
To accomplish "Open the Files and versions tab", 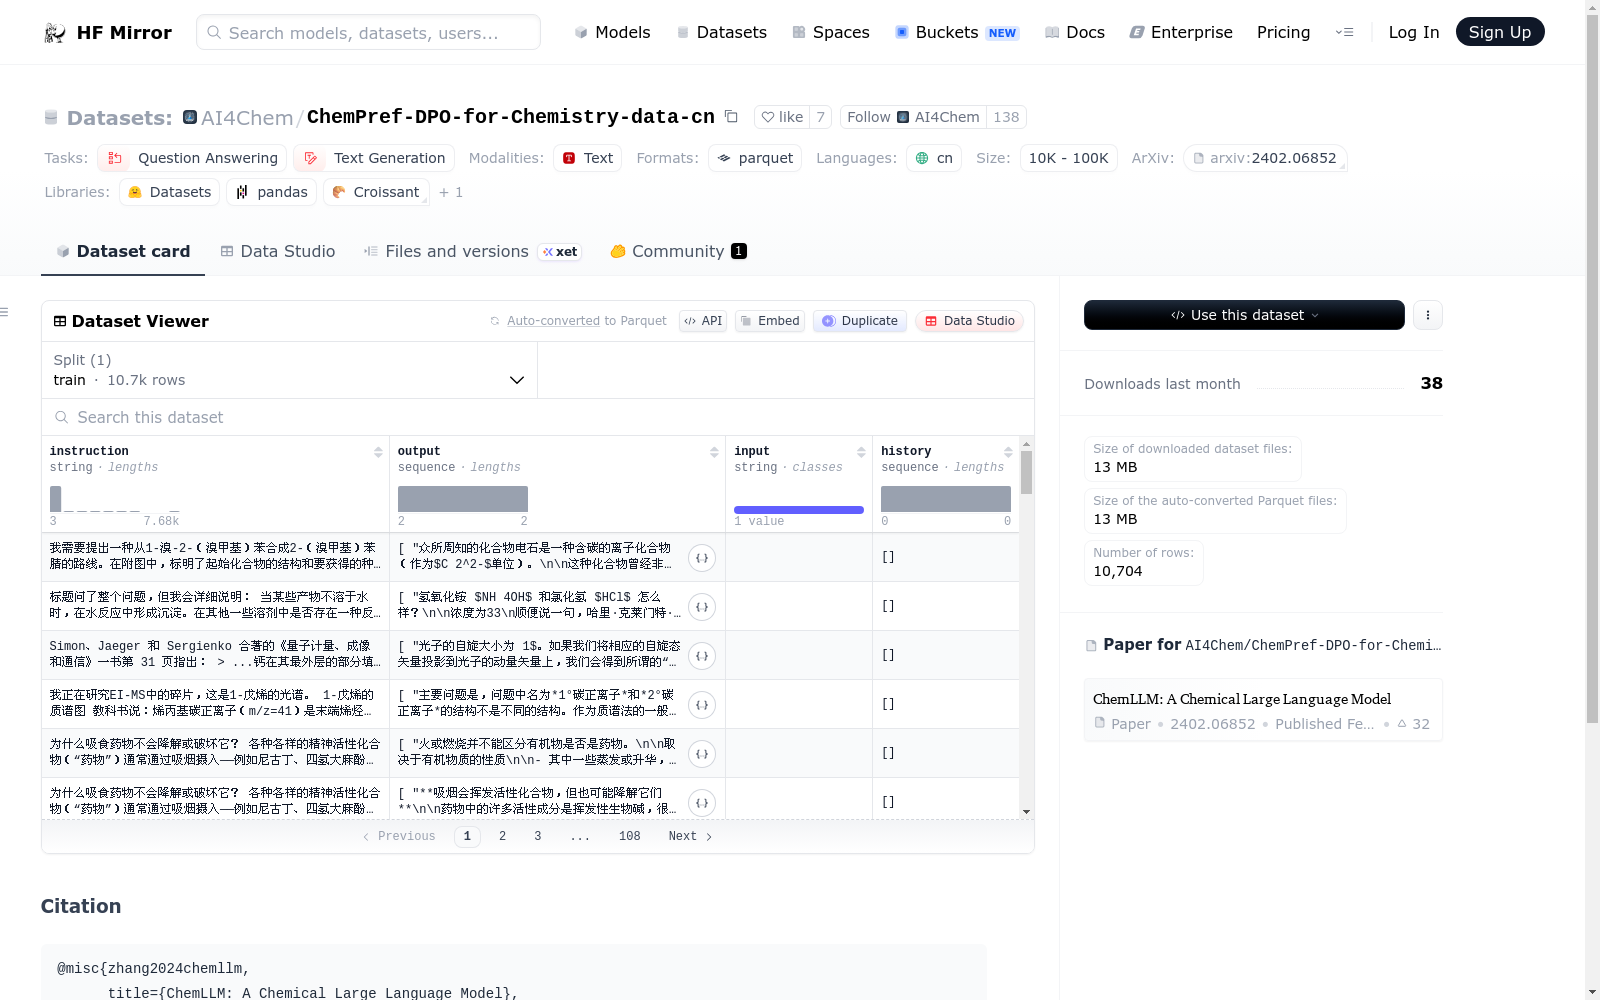I will click(472, 252).
